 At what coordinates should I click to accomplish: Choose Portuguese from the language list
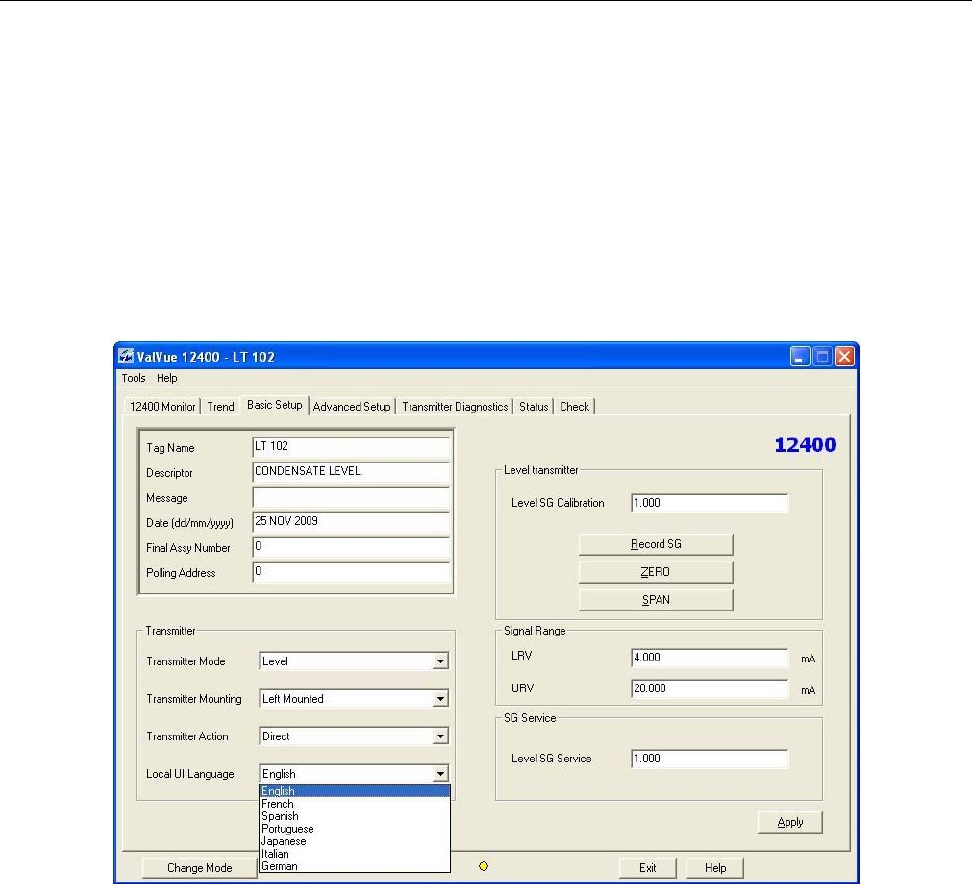click(x=355, y=829)
